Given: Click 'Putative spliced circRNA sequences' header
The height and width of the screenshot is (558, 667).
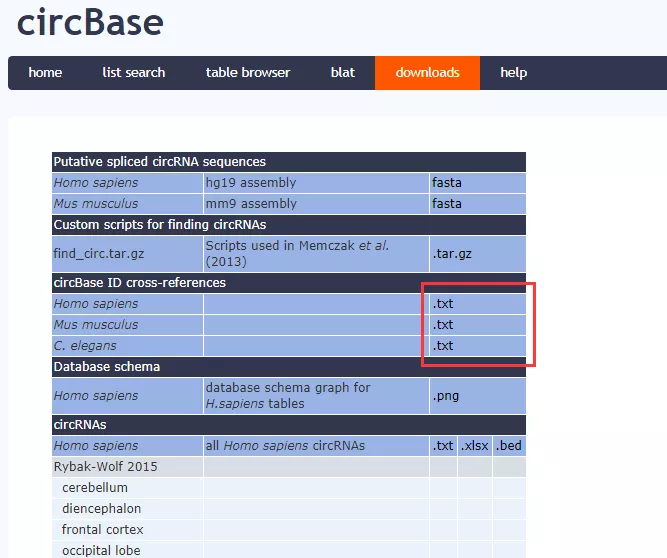Looking at the screenshot, I should (289, 162).
